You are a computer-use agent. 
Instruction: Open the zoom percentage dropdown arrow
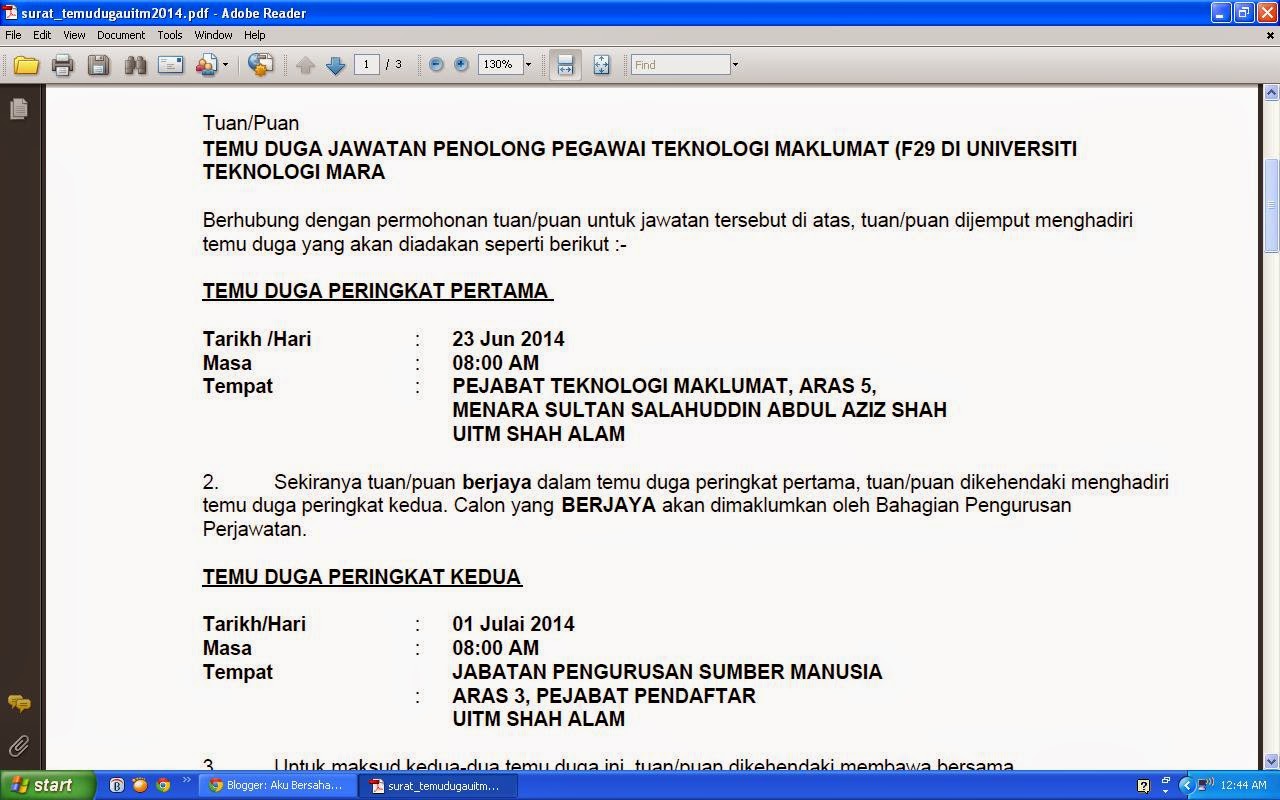tap(528, 65)
